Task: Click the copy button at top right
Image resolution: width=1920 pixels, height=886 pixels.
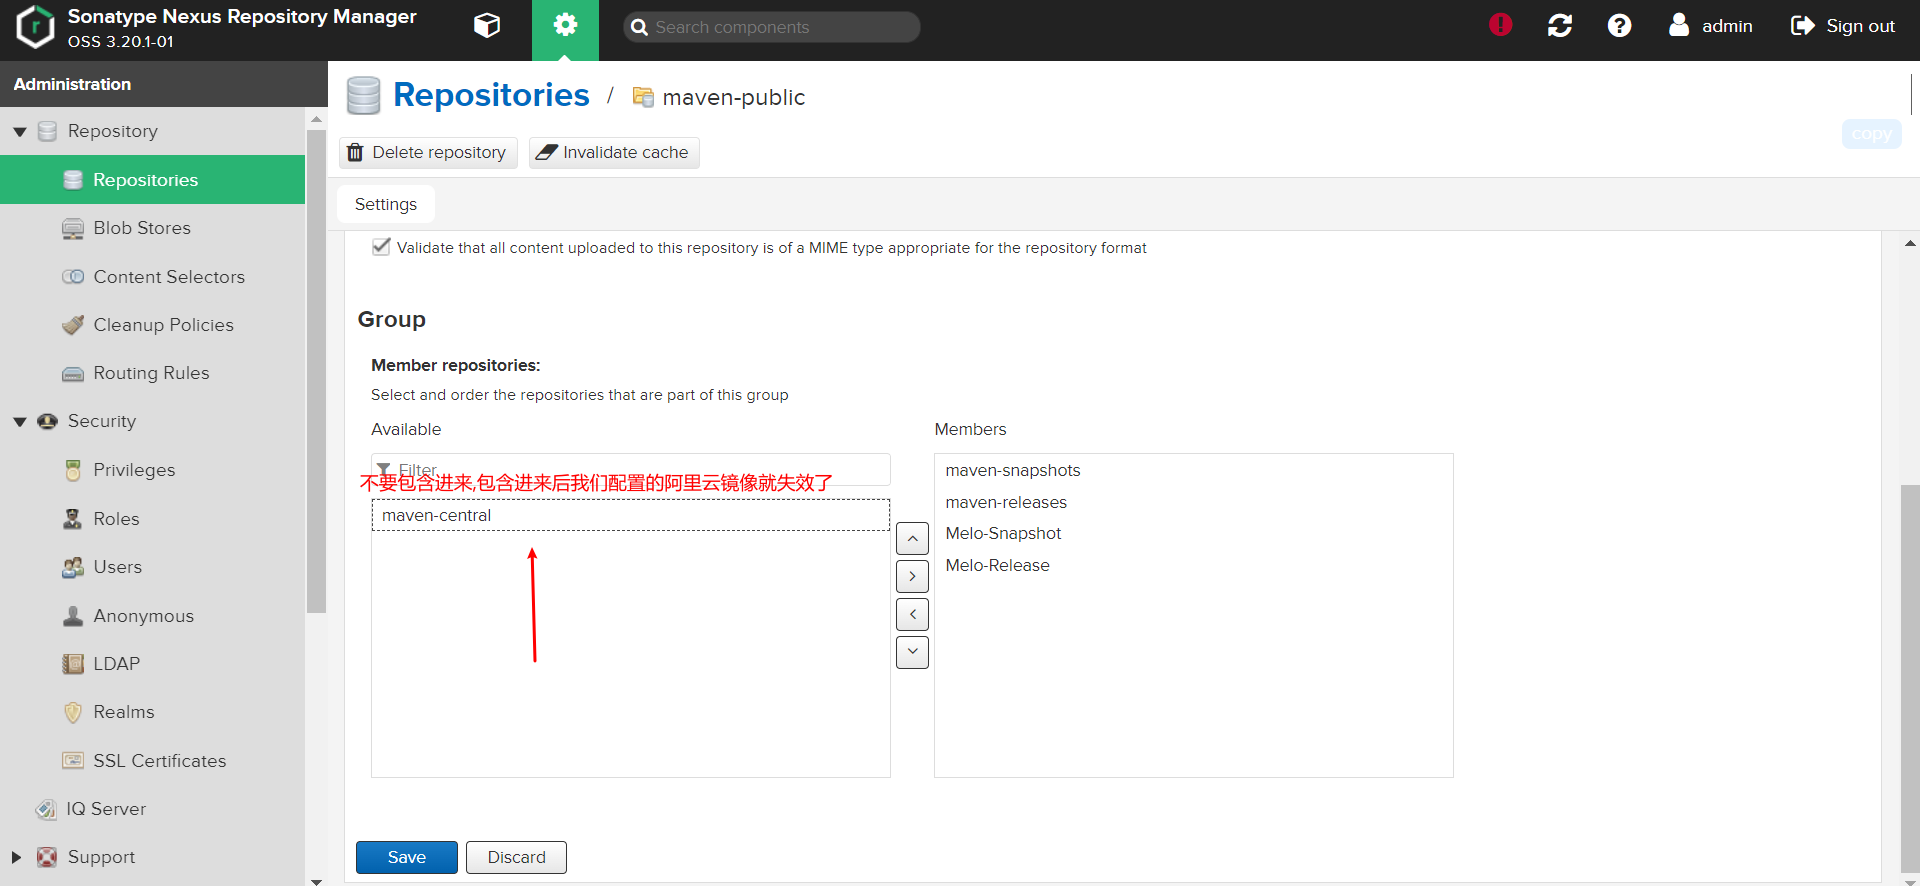Action: coord(1871,134)
